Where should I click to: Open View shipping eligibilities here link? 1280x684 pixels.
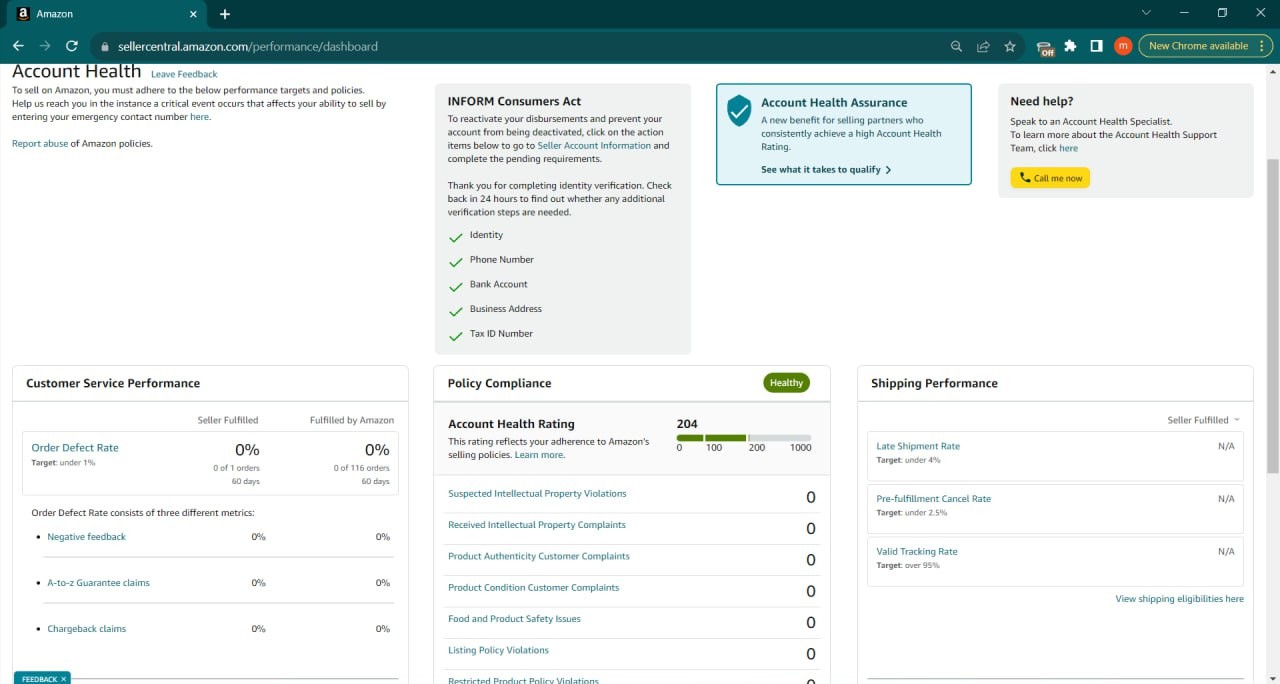click(x=1180, y=599)
